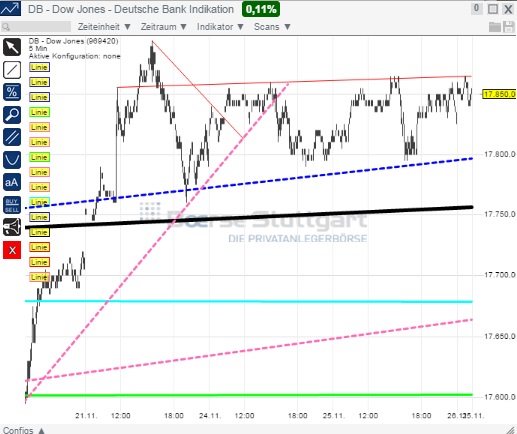
Task: Click the red X delete tool
Action: (x=12, y=250)
